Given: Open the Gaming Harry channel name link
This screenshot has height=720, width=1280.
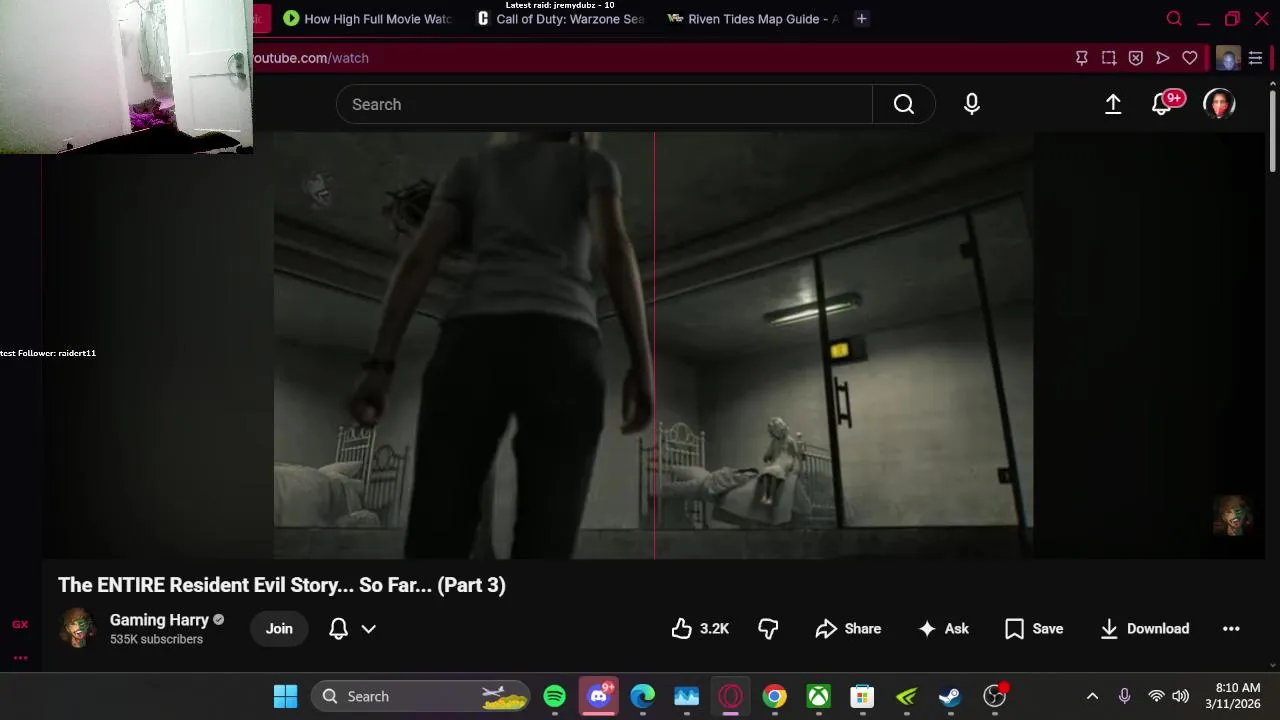Looking at the screenshot, I should coord(159,620).
